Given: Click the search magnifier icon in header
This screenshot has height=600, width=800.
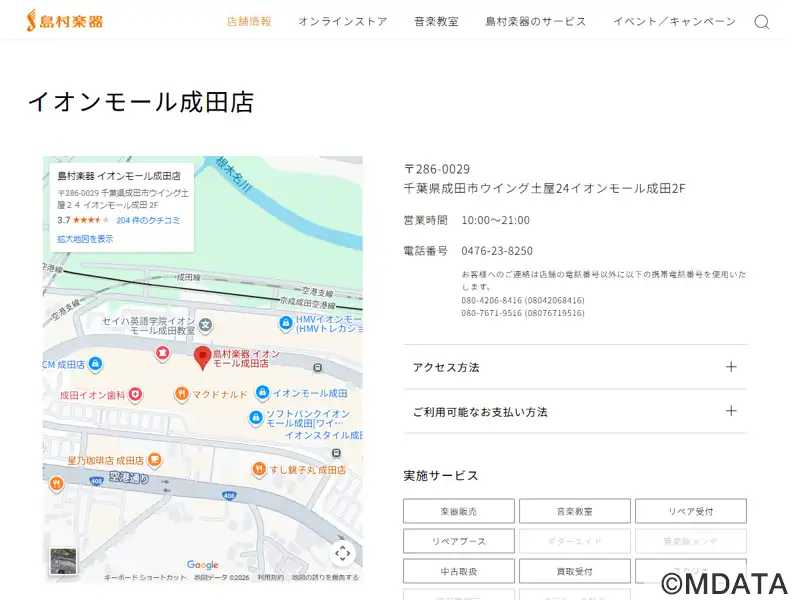Looking at the screenshot, I should point(762,22).
